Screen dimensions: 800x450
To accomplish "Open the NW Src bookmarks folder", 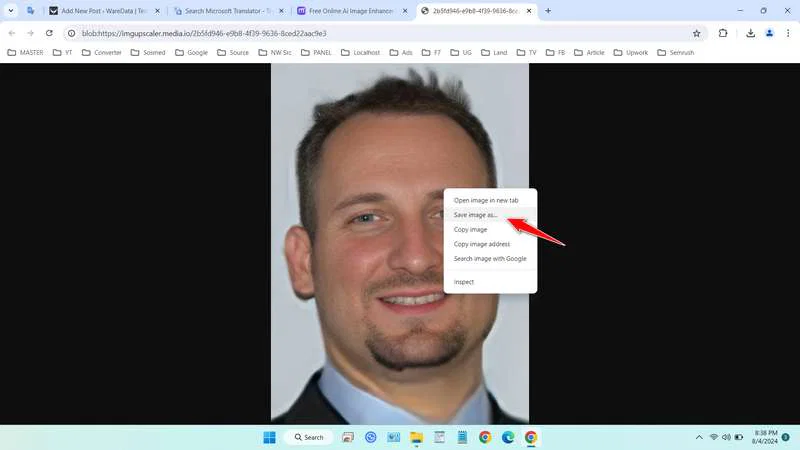I will tap(275, 53).
